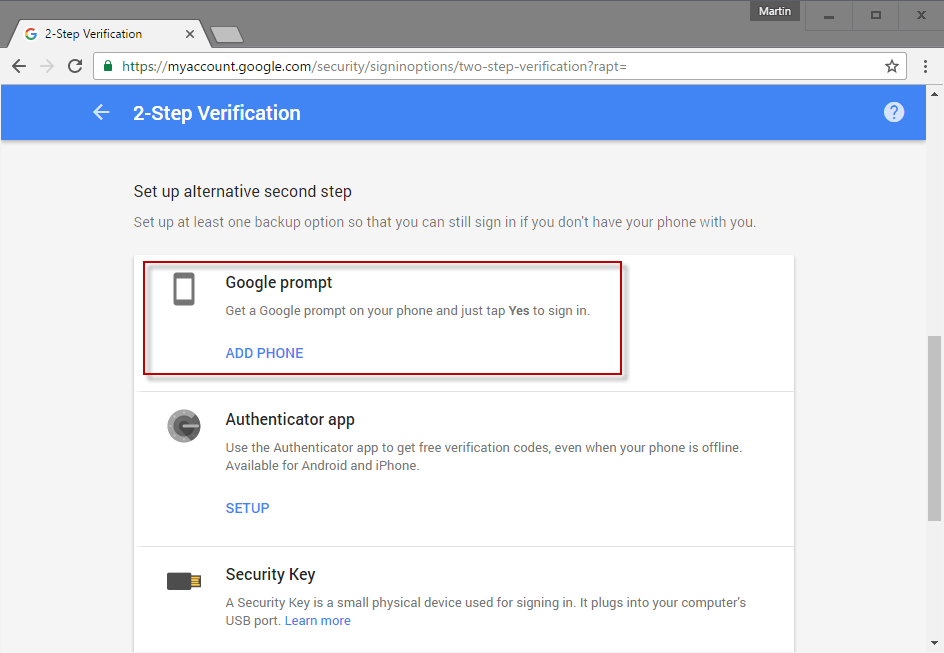The image size is (944, 653).
Task: Return to settings via blue header back arrow
Action: point(100,112)
